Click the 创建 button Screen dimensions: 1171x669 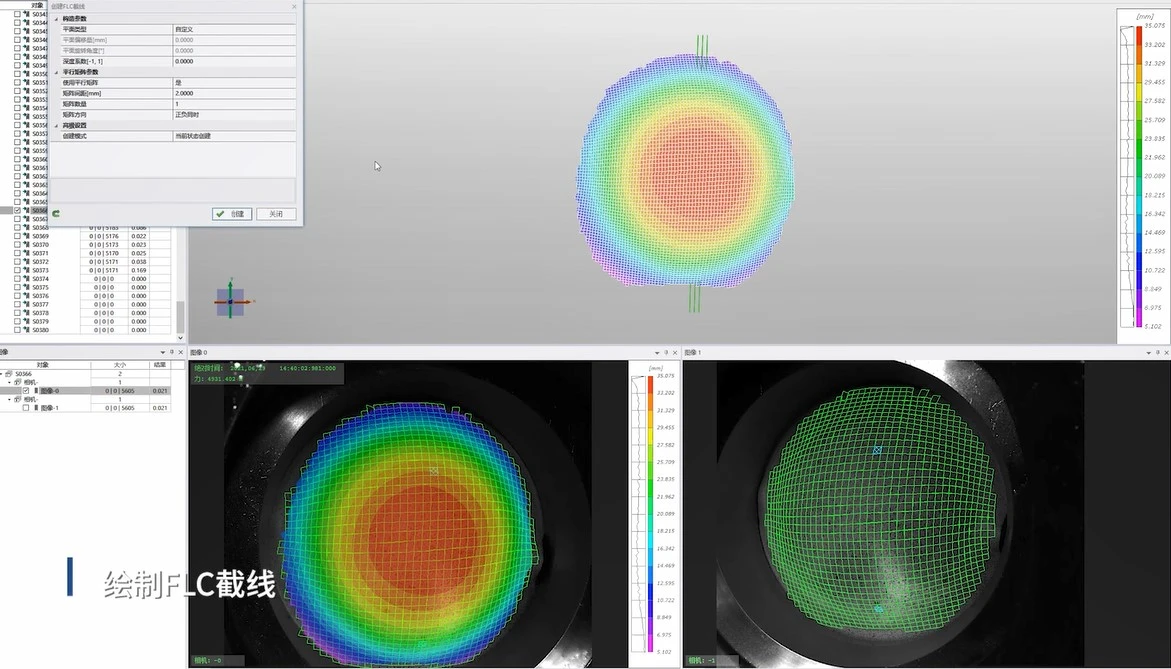pos(232,214)
